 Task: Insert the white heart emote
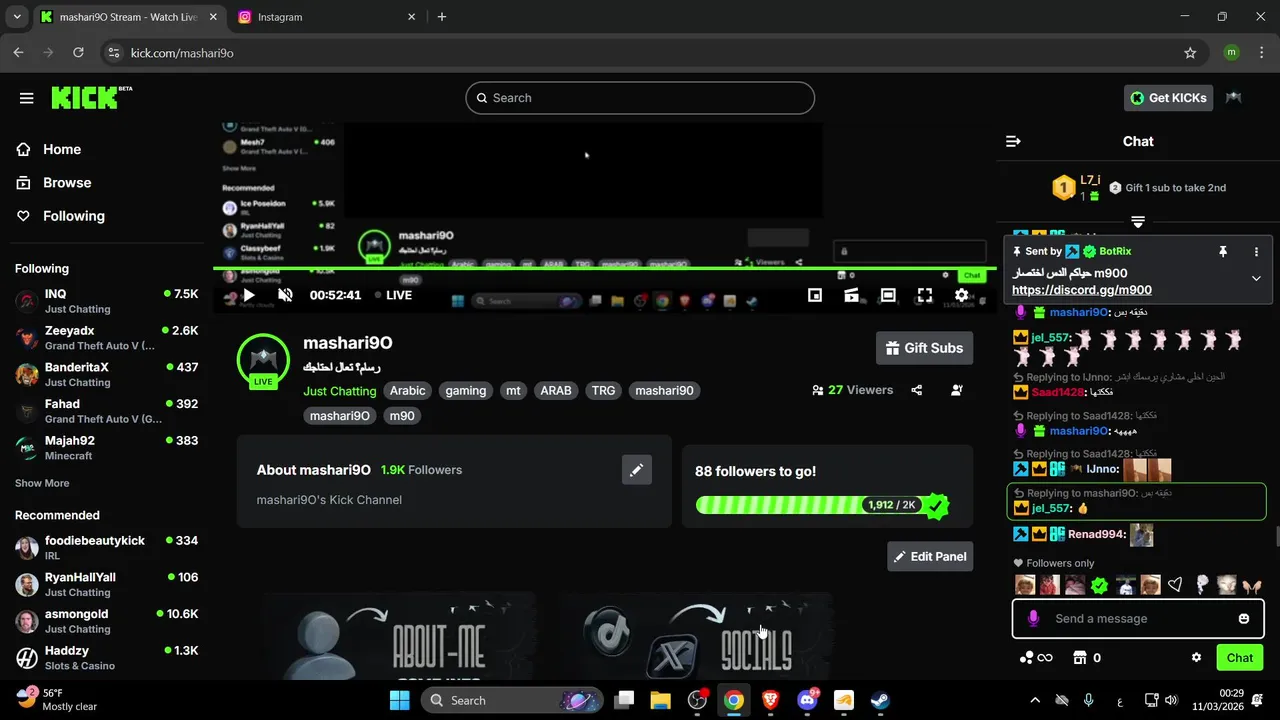tap(1176, 585)
